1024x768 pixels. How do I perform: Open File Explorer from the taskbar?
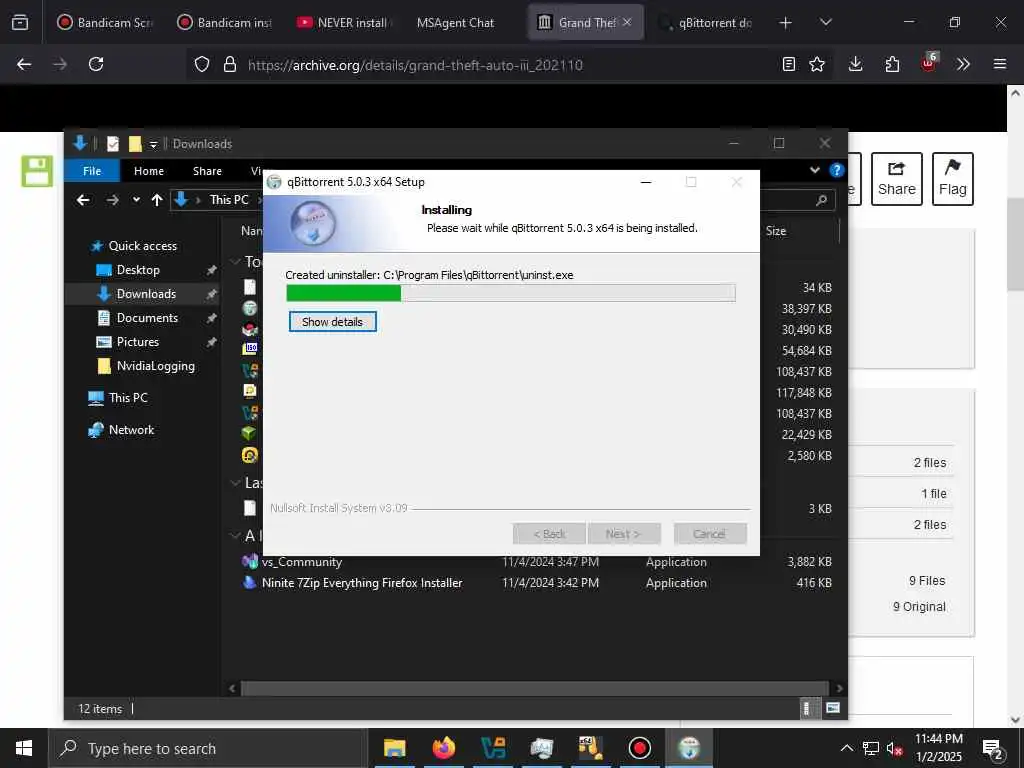(394, 748)
